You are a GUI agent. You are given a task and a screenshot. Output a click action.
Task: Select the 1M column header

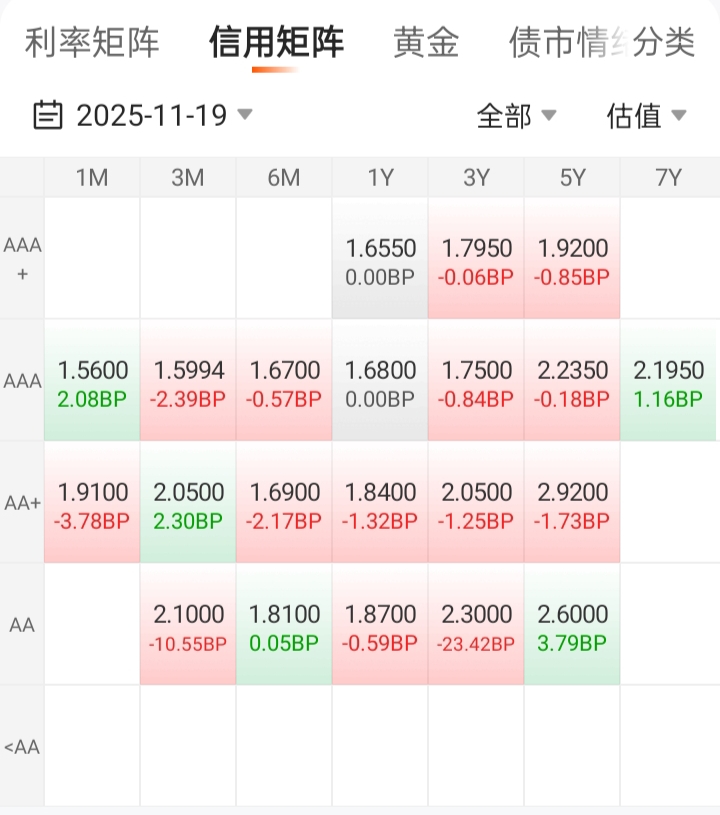click(92, 178)
